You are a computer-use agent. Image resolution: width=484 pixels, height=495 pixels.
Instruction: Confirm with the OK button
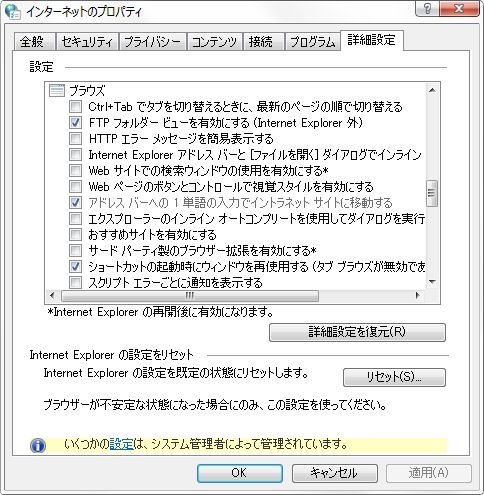click(x=240, y=473)
